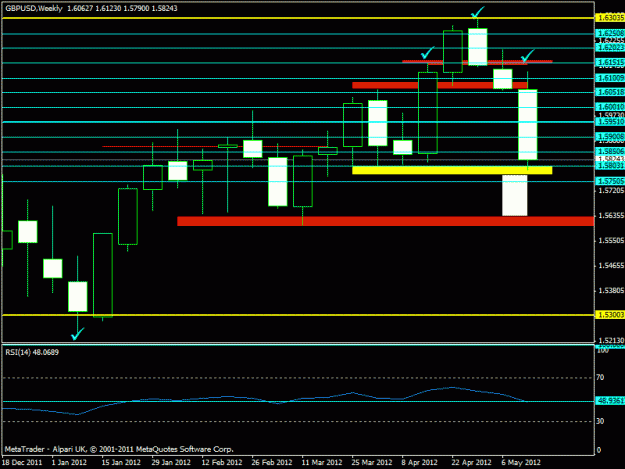Click the 1.56355 price scale value
The height and width of the screenshot is (469, 625).
point(611,216)
